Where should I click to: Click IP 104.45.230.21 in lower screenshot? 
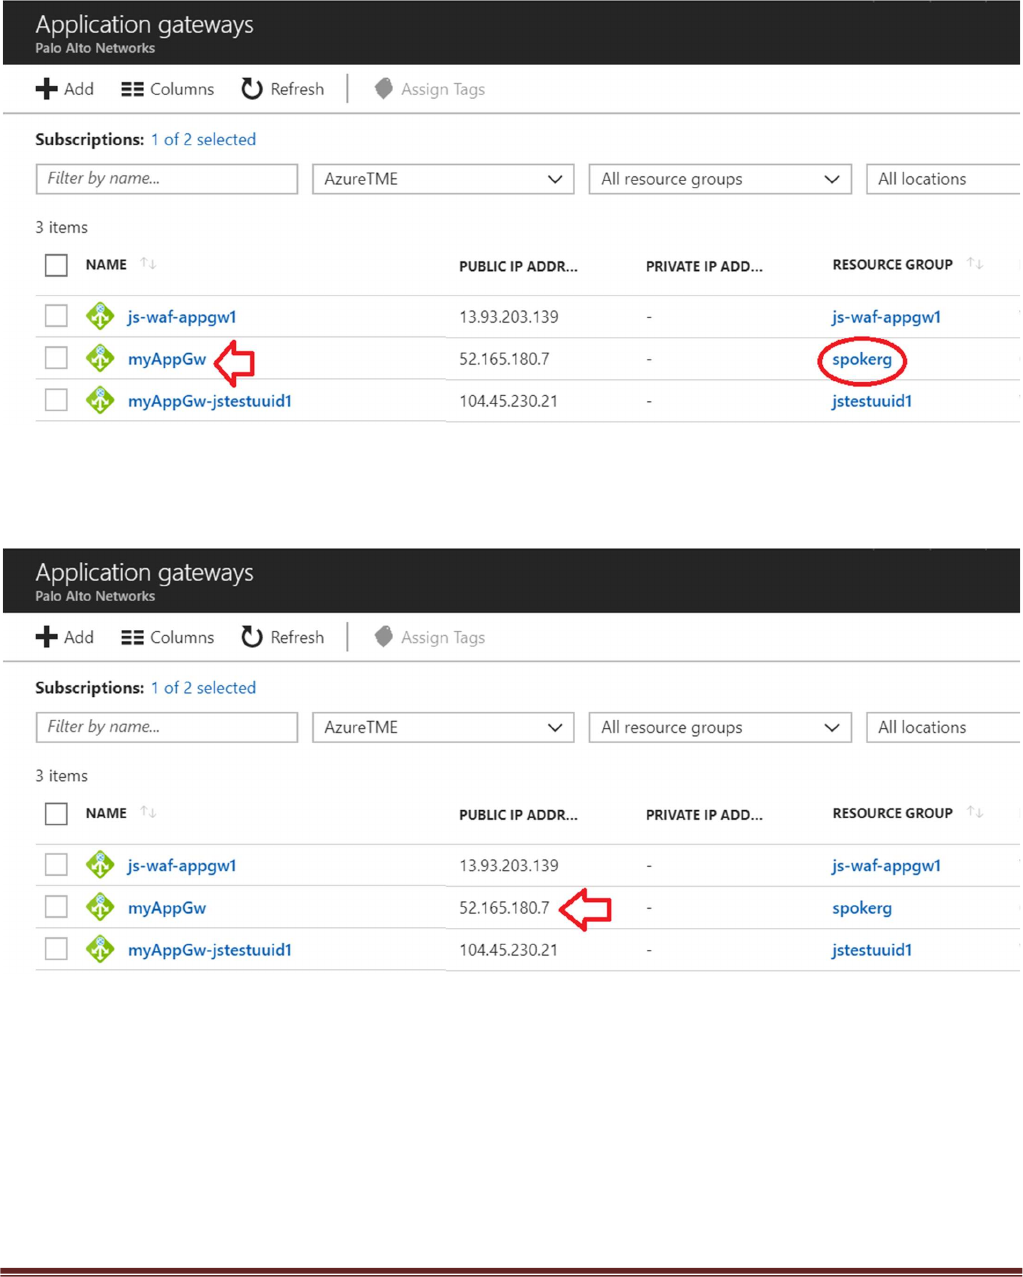[508, 950]
